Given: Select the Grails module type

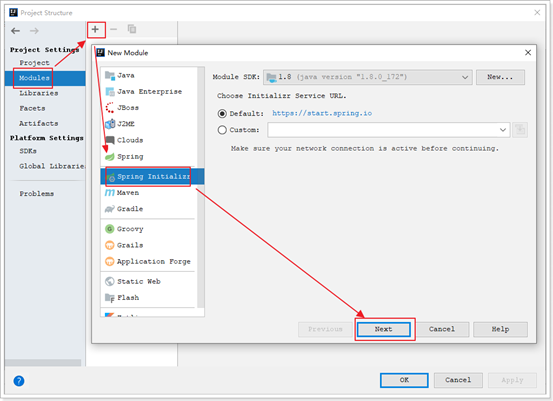Looking at the screenshot, I should point(124,245).
